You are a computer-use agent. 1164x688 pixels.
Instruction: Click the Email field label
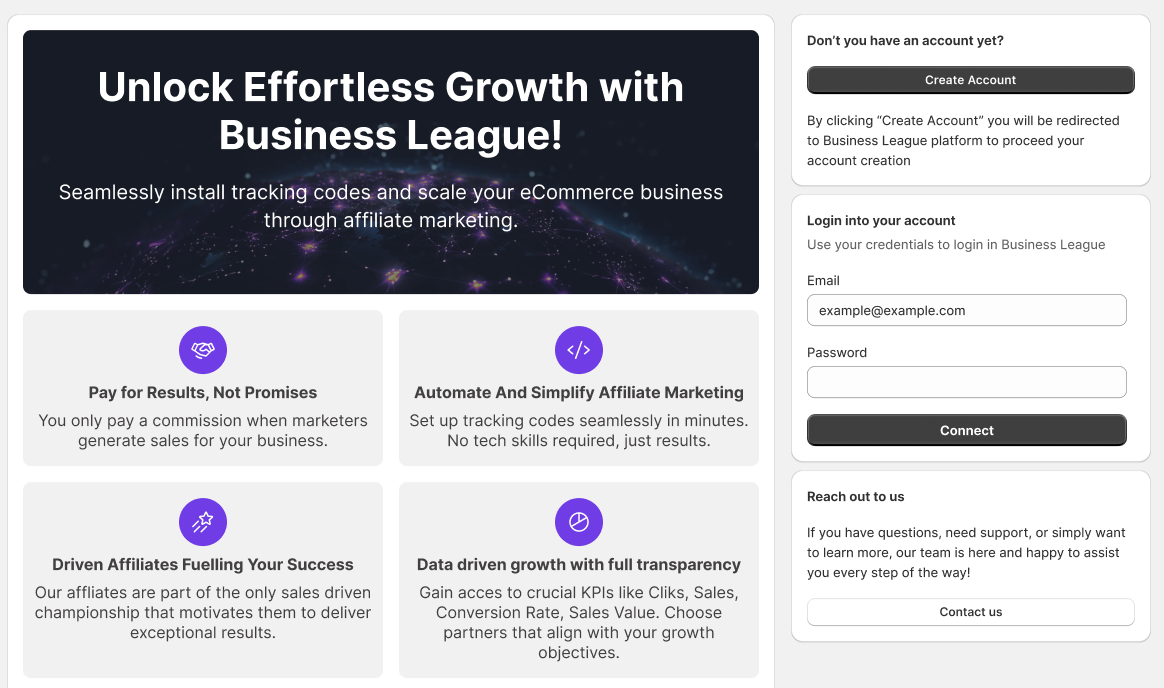point(823,280)
